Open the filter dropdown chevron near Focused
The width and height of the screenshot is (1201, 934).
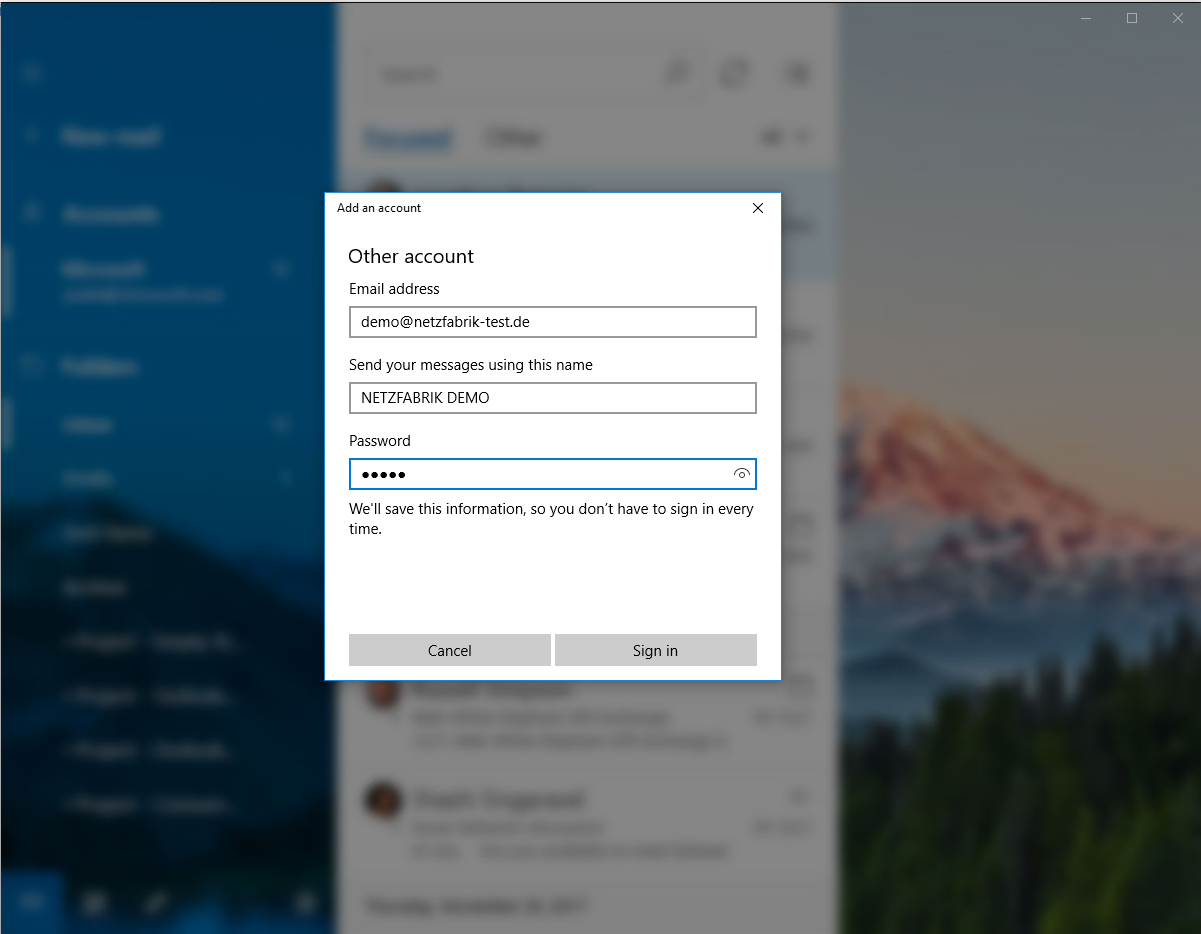pos(803,137)
